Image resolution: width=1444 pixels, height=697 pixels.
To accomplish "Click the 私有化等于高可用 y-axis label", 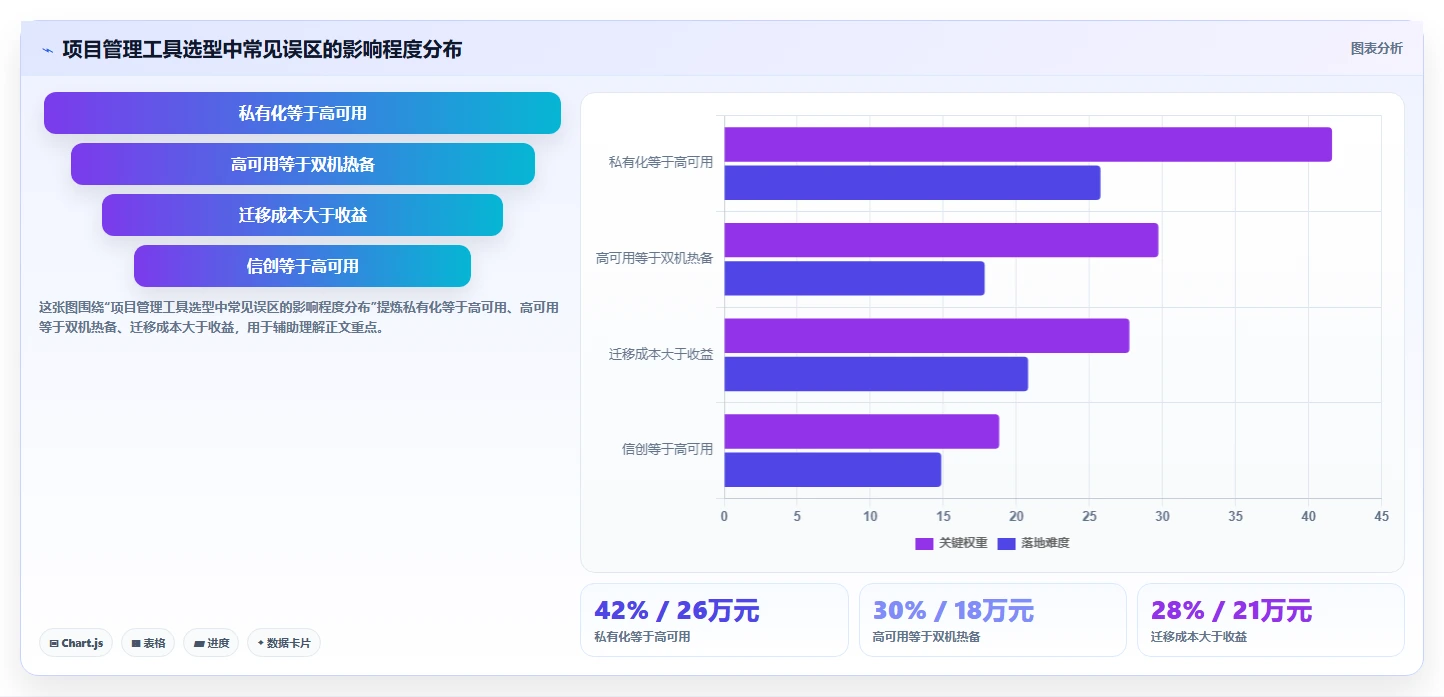I will (661, 162).
